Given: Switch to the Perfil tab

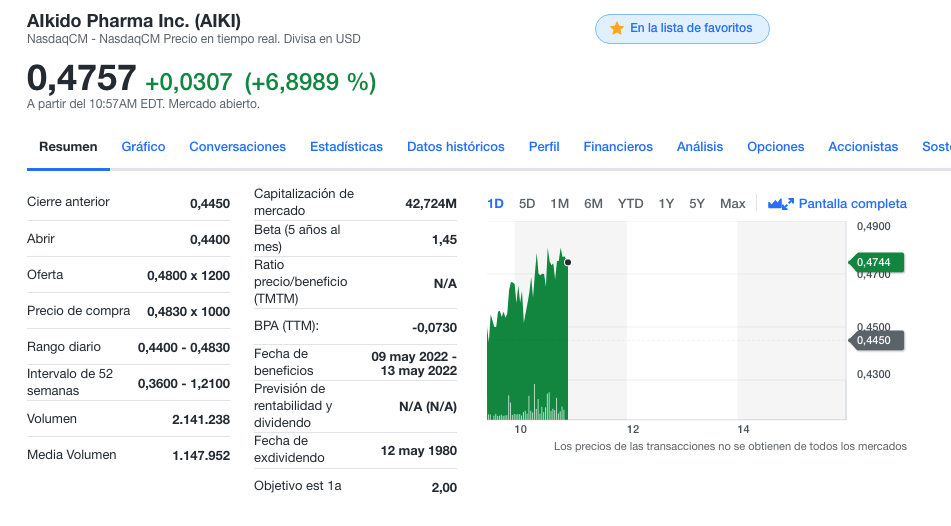Looking at the screenshot, I should (x=544, y=147).
